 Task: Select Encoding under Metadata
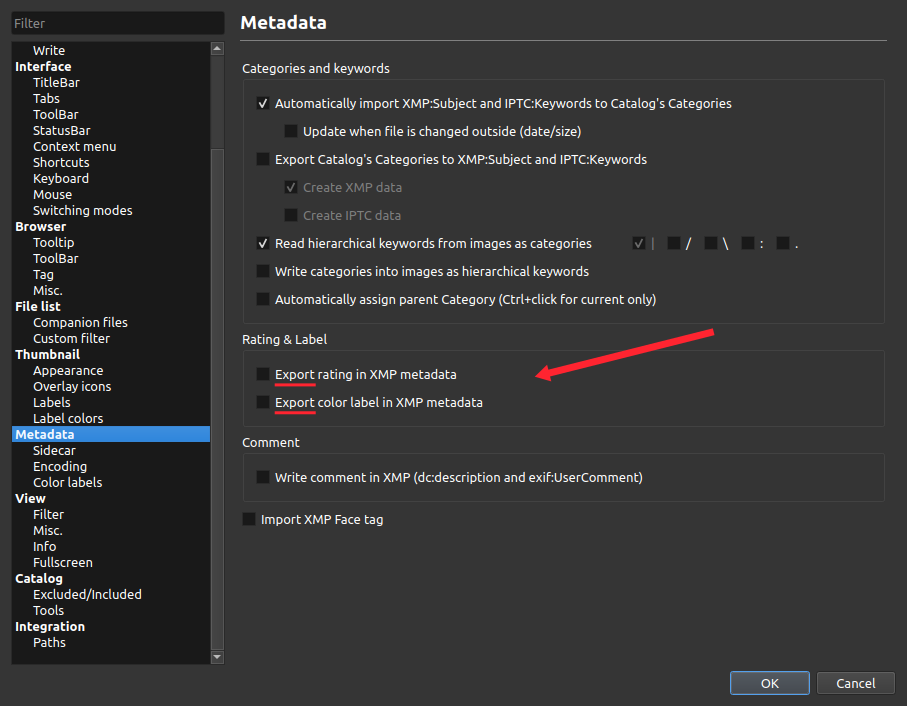point(60,466)
